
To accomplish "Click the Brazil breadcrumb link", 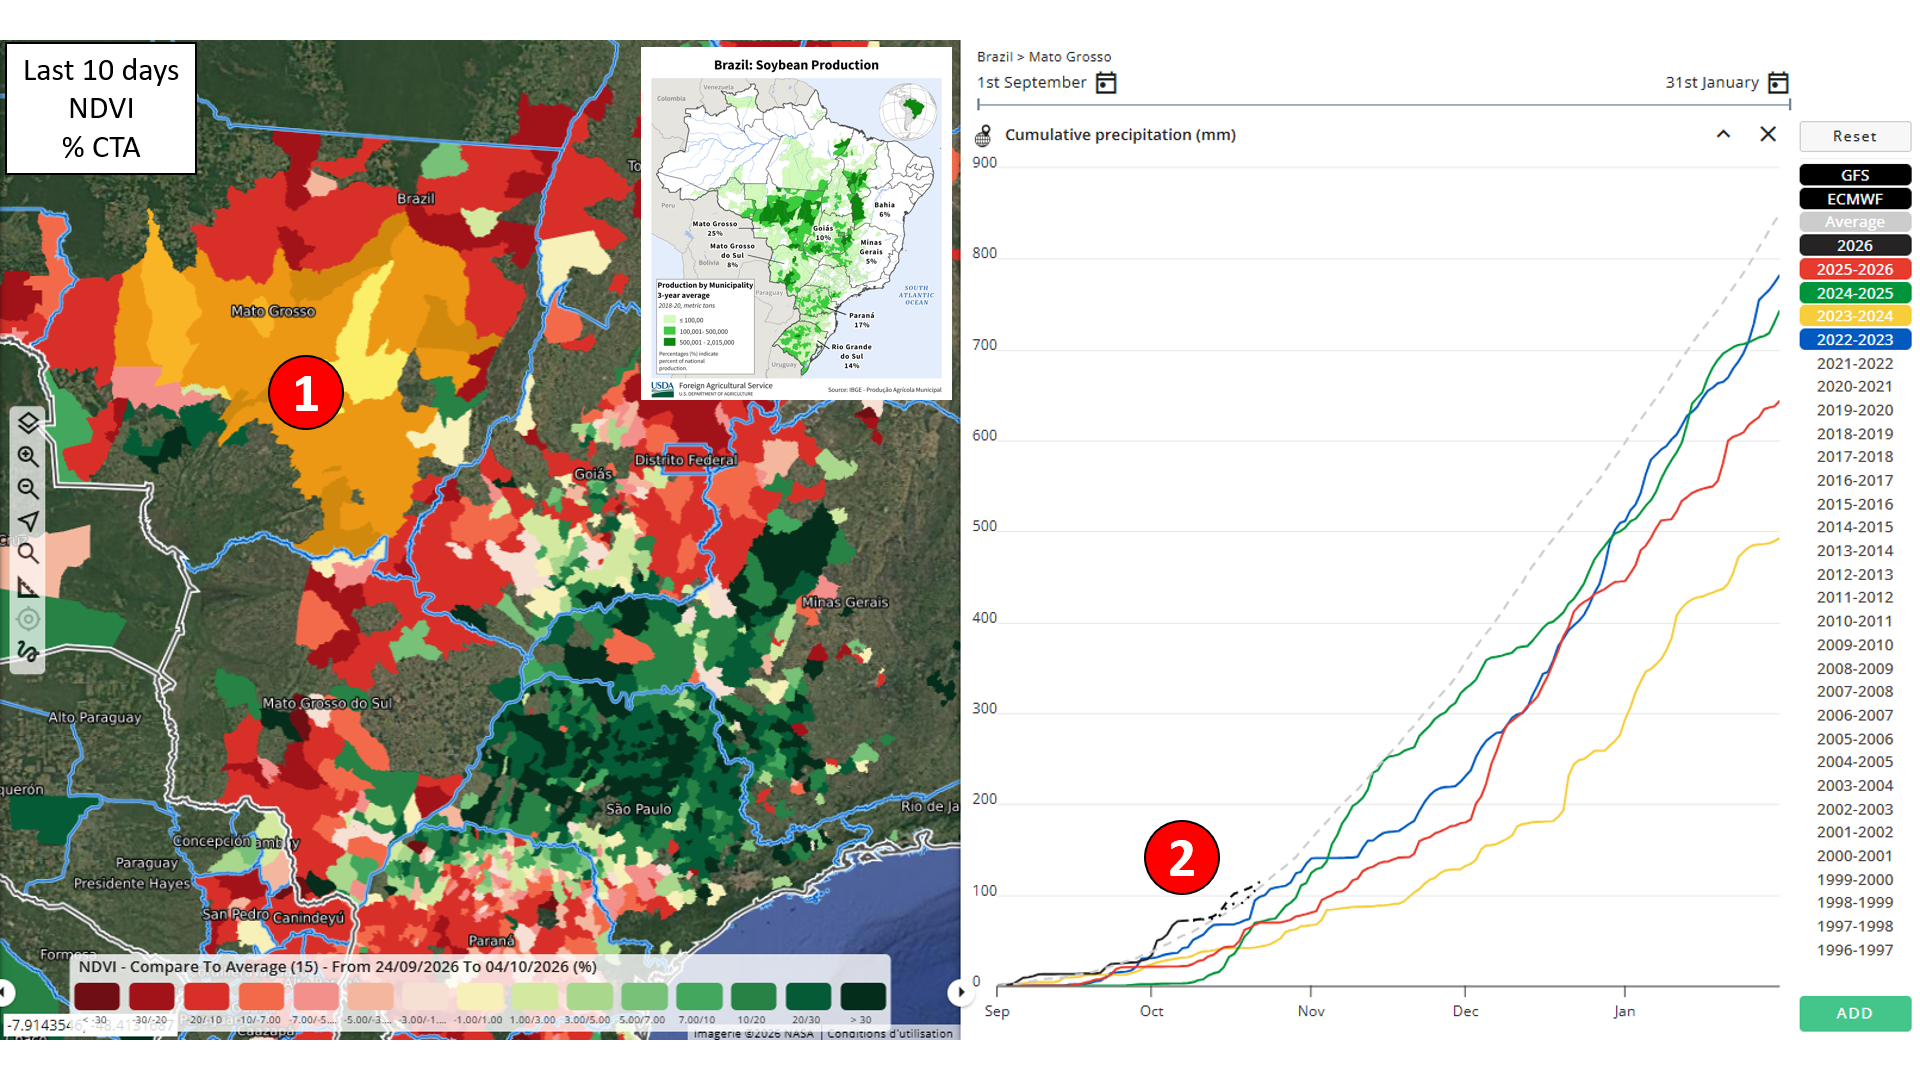I will pos(994,57).
